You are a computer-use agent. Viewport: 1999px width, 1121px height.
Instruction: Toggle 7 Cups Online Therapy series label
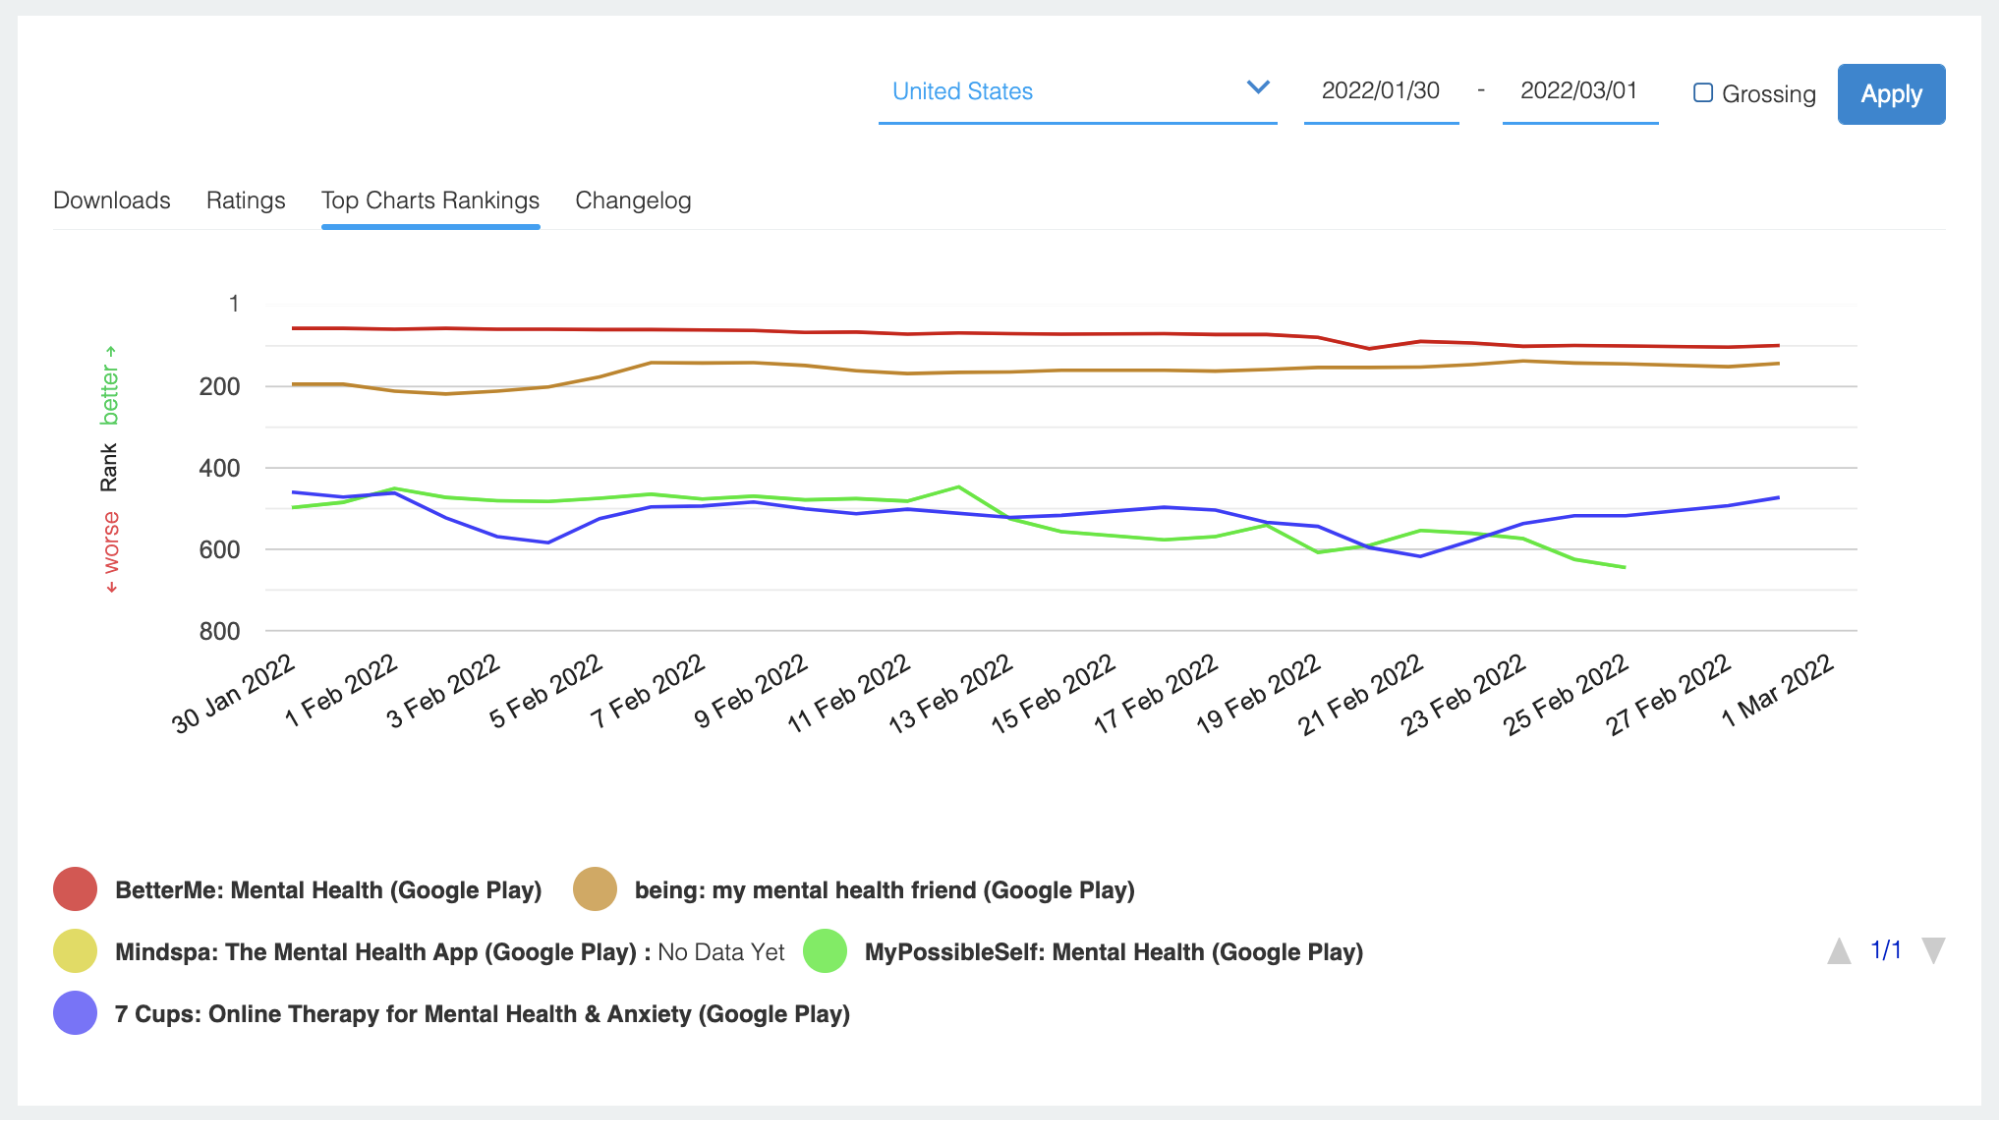pos(482,1014)
